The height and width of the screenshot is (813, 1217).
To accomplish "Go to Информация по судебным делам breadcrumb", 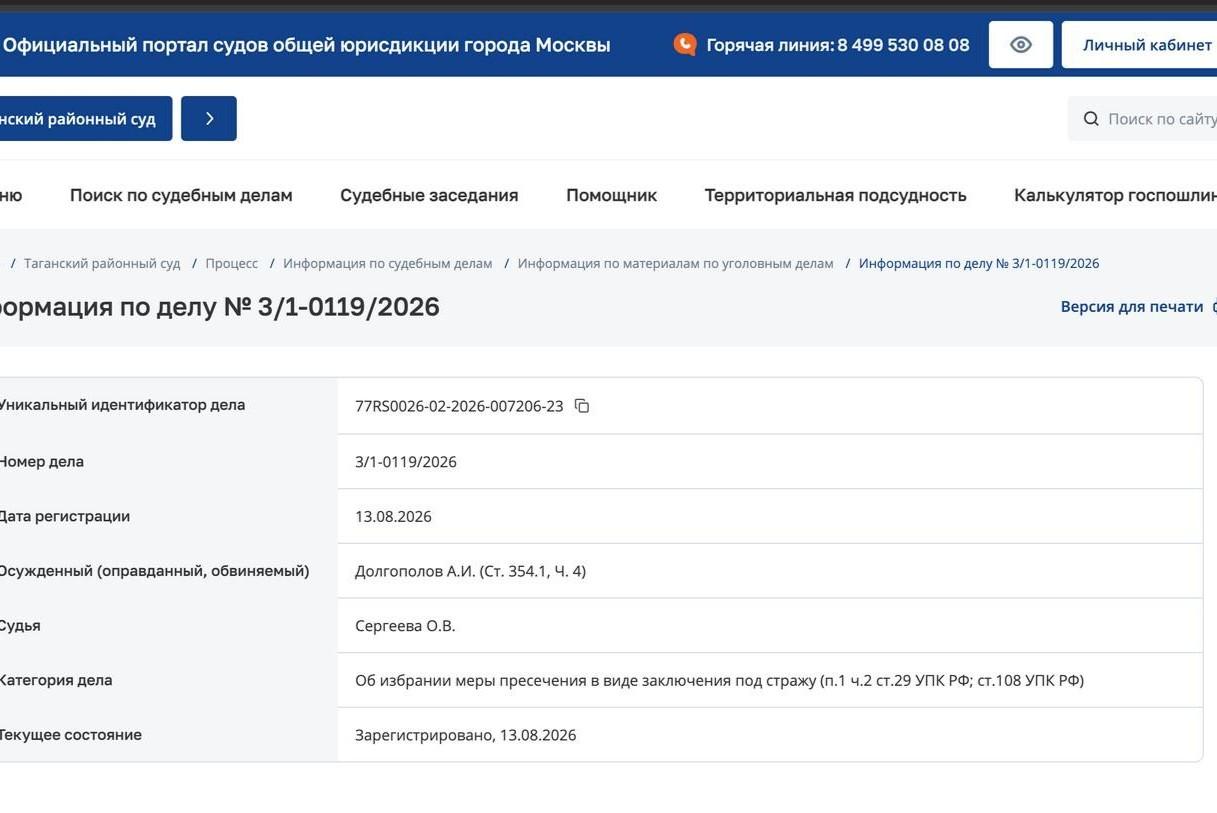I will point(388,263).
